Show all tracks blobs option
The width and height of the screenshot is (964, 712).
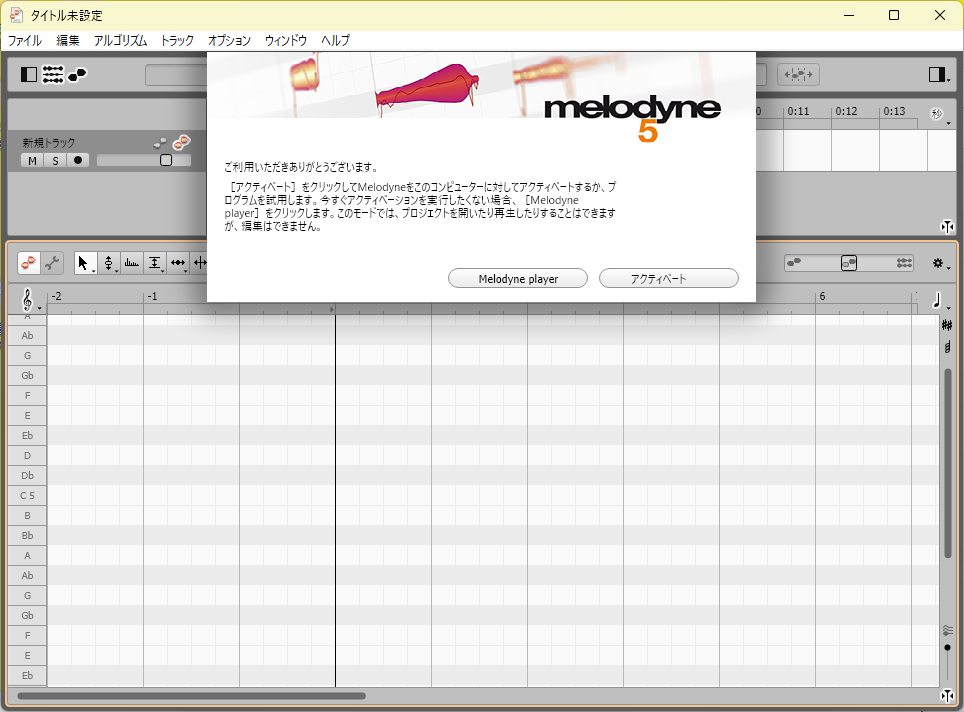(904, 263)
